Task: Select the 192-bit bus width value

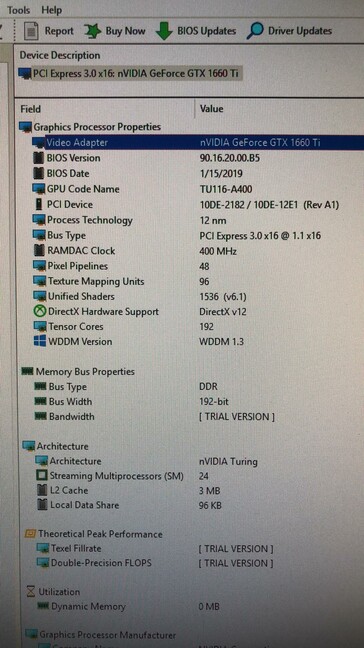Action: tap(214, 401)
